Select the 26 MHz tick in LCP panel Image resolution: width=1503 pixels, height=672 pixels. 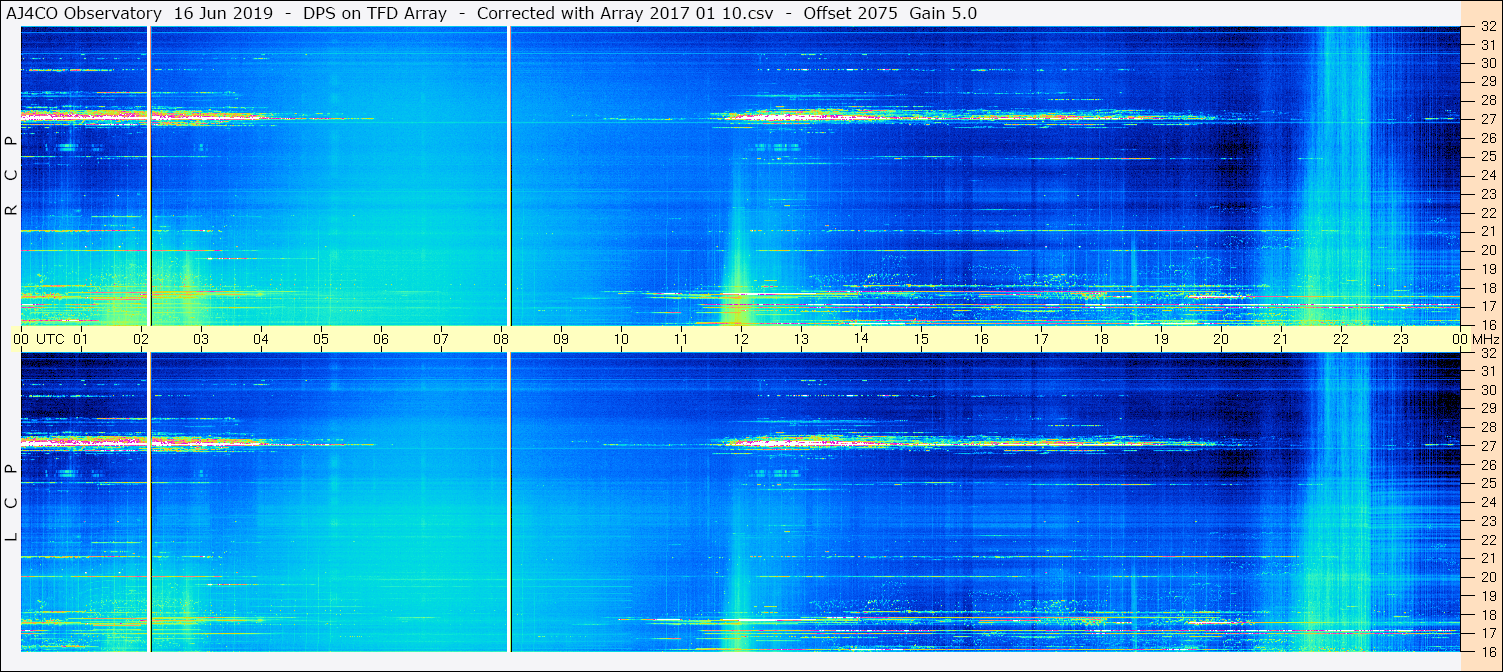(x=1488, y=465)
